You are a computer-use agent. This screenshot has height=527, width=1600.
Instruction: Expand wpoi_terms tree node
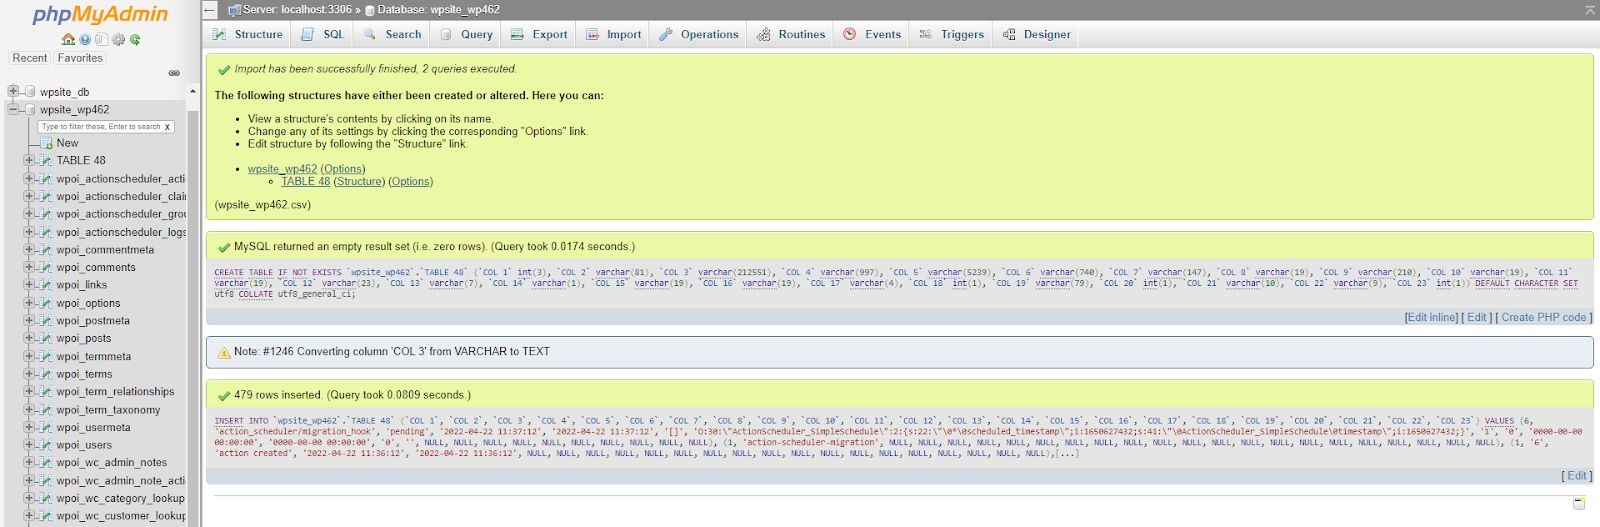click(29, 374)
